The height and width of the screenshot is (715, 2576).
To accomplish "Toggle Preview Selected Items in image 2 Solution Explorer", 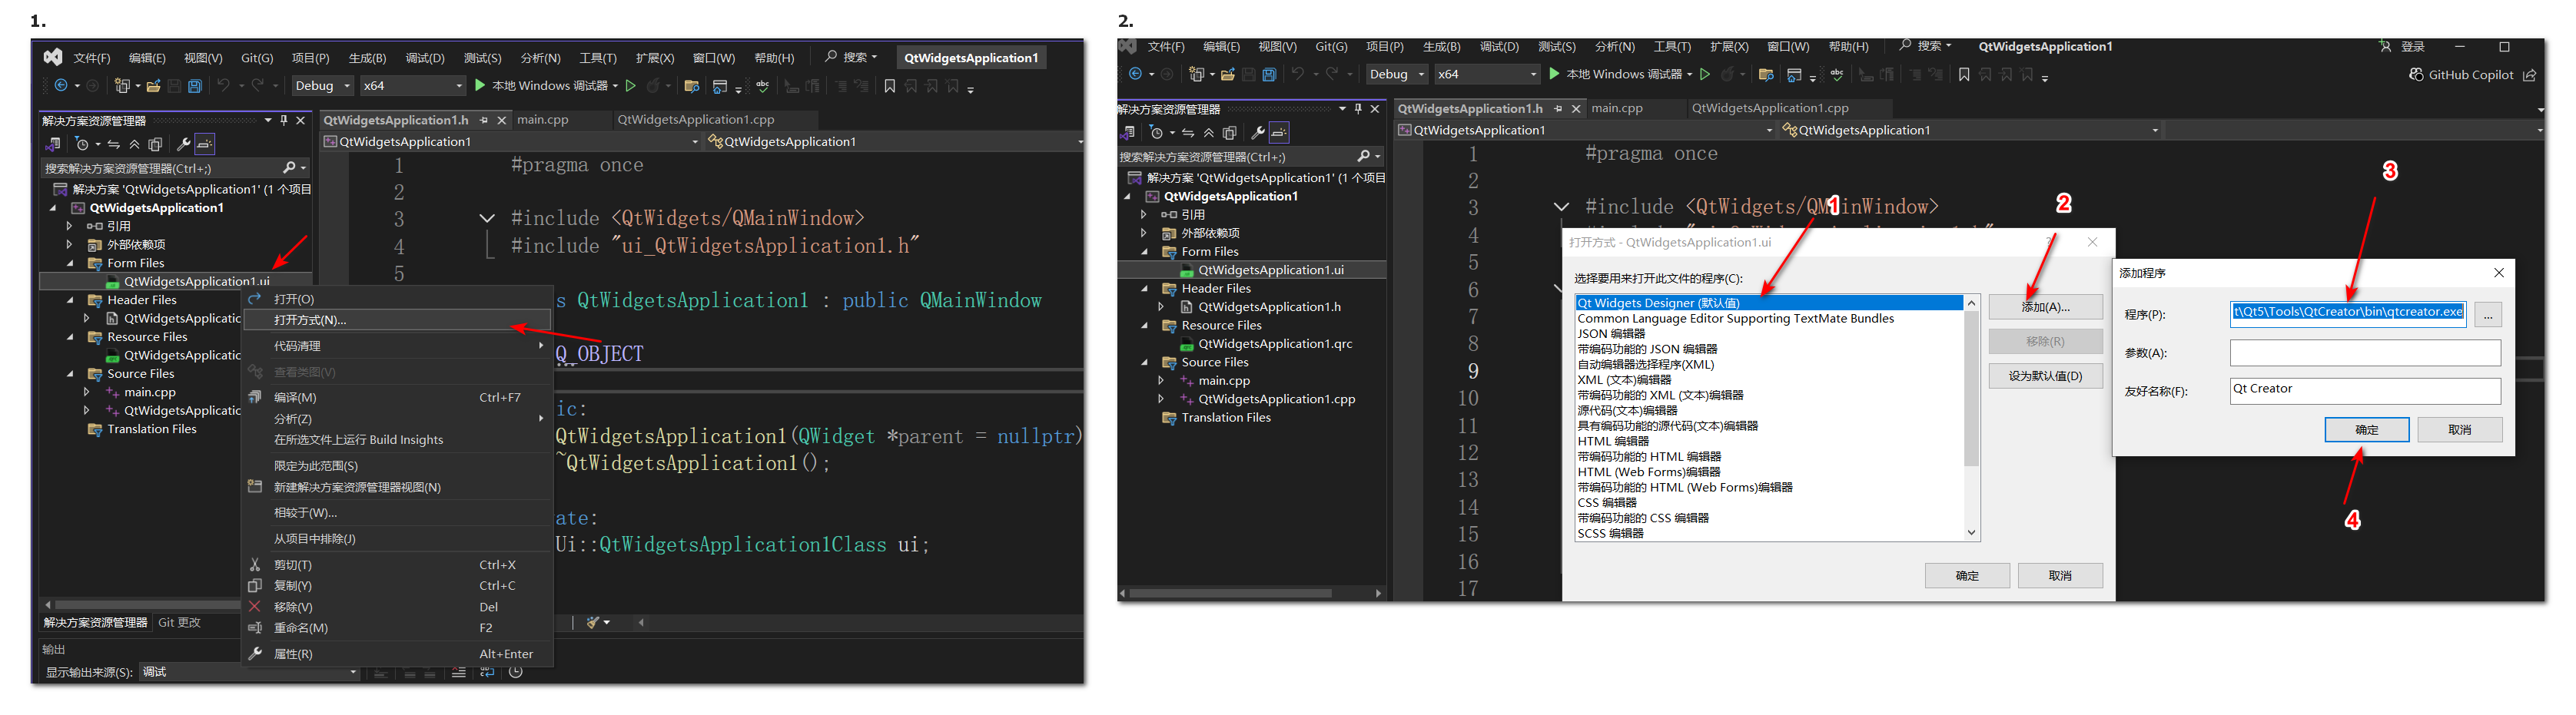I will tap(1279, 133).
